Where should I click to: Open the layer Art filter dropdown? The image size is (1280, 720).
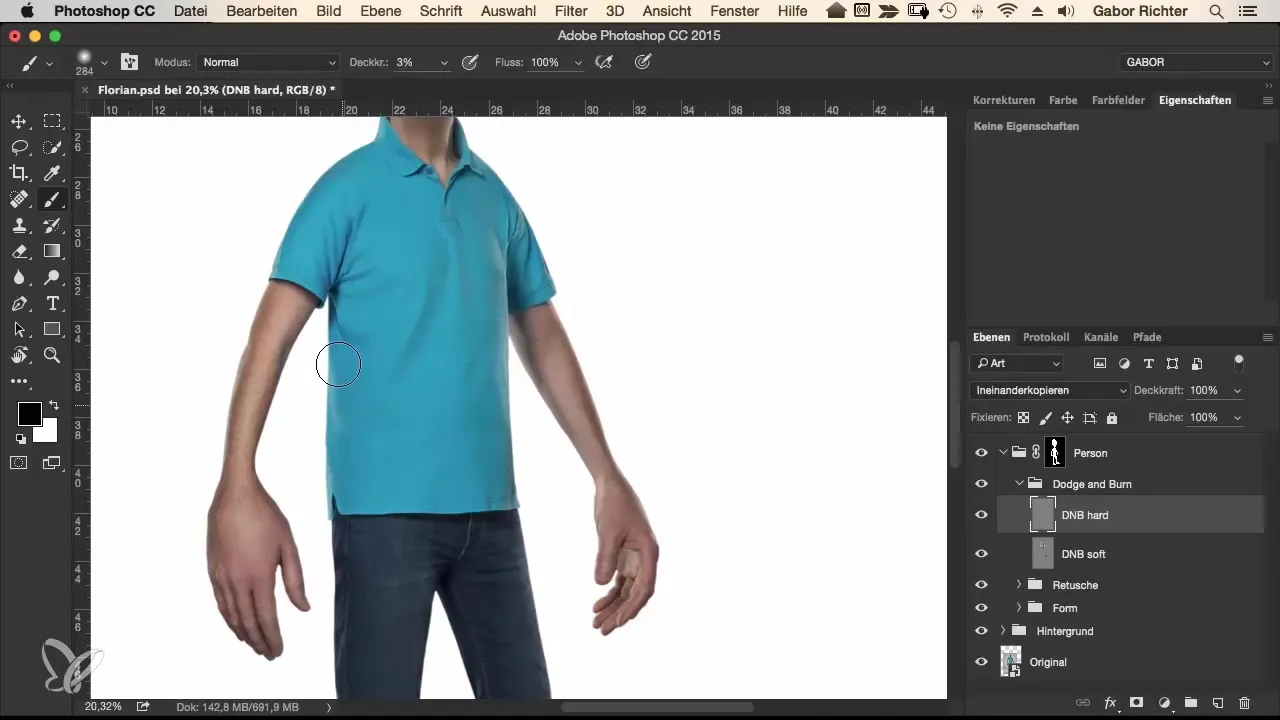tap(1016, 363)
